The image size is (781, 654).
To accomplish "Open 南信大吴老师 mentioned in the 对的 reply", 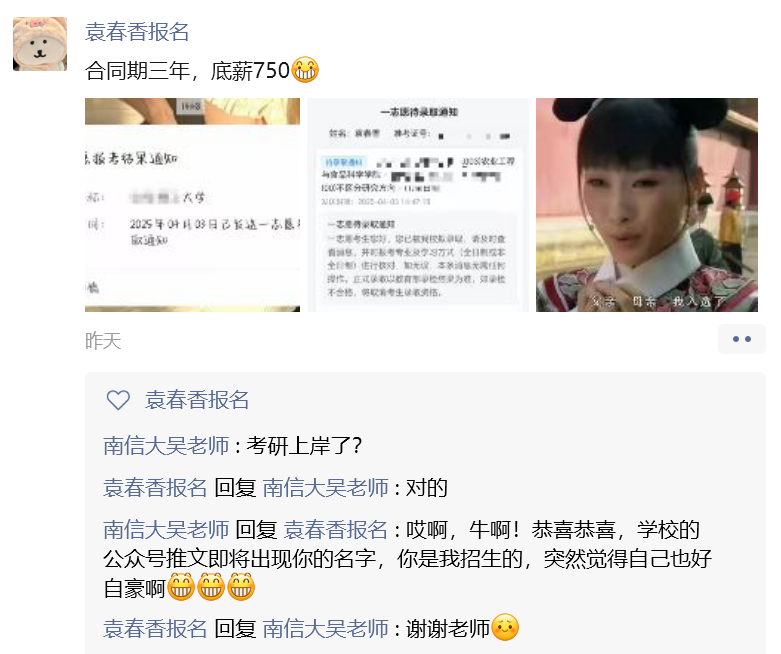I will point(325,488).
